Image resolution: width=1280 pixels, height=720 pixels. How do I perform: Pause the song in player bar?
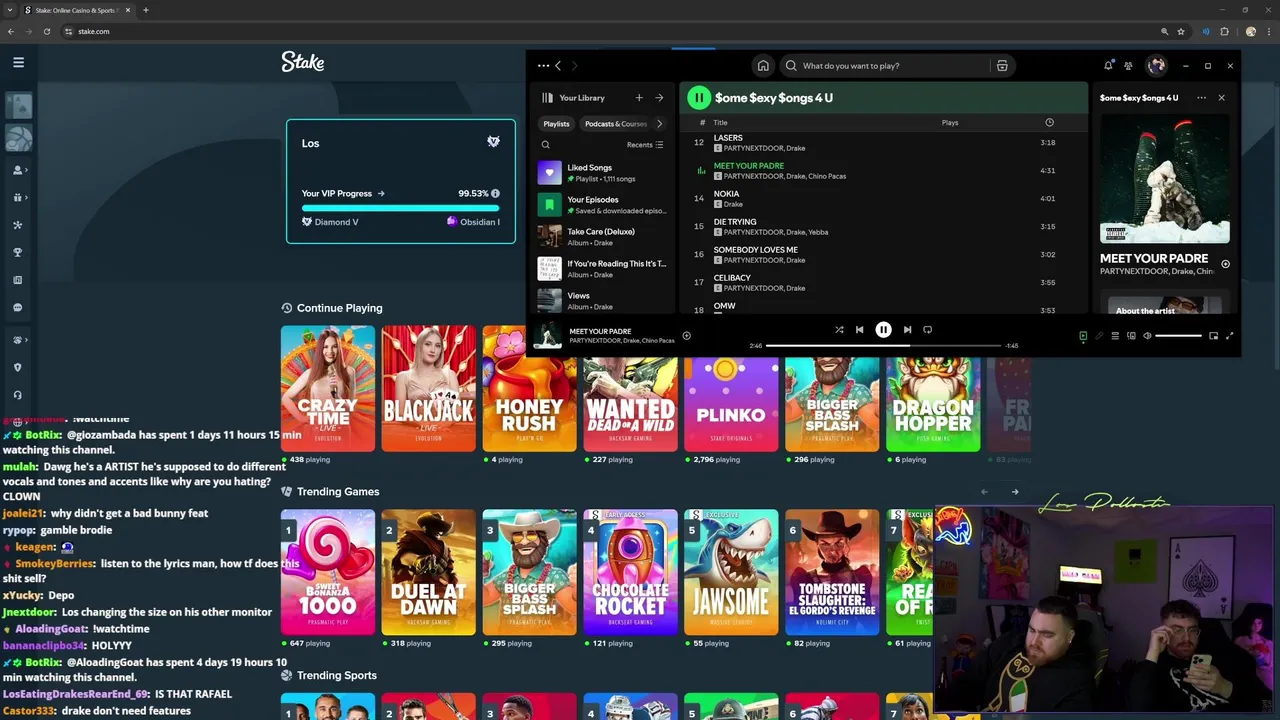coord(883,330)
